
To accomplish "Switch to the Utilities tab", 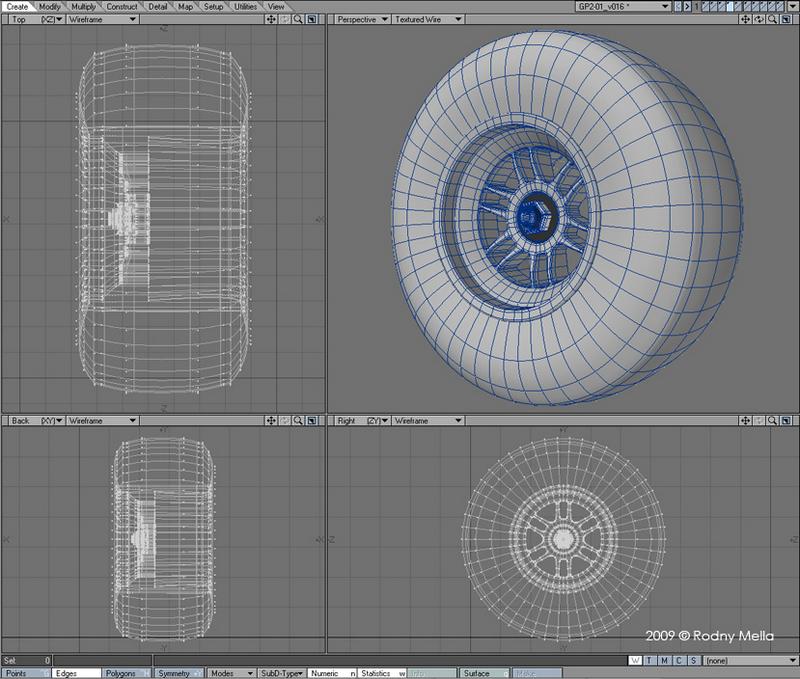I will tap(245, 6).
